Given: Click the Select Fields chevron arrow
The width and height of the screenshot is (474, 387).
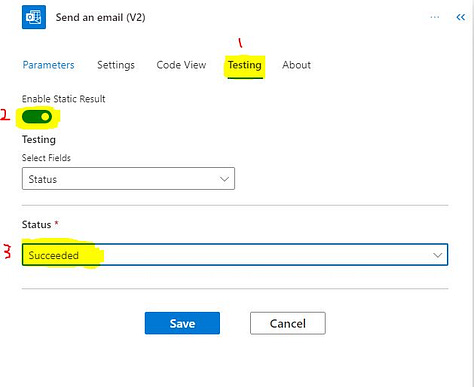Looking at the screenshot, I should pos(224,179).
